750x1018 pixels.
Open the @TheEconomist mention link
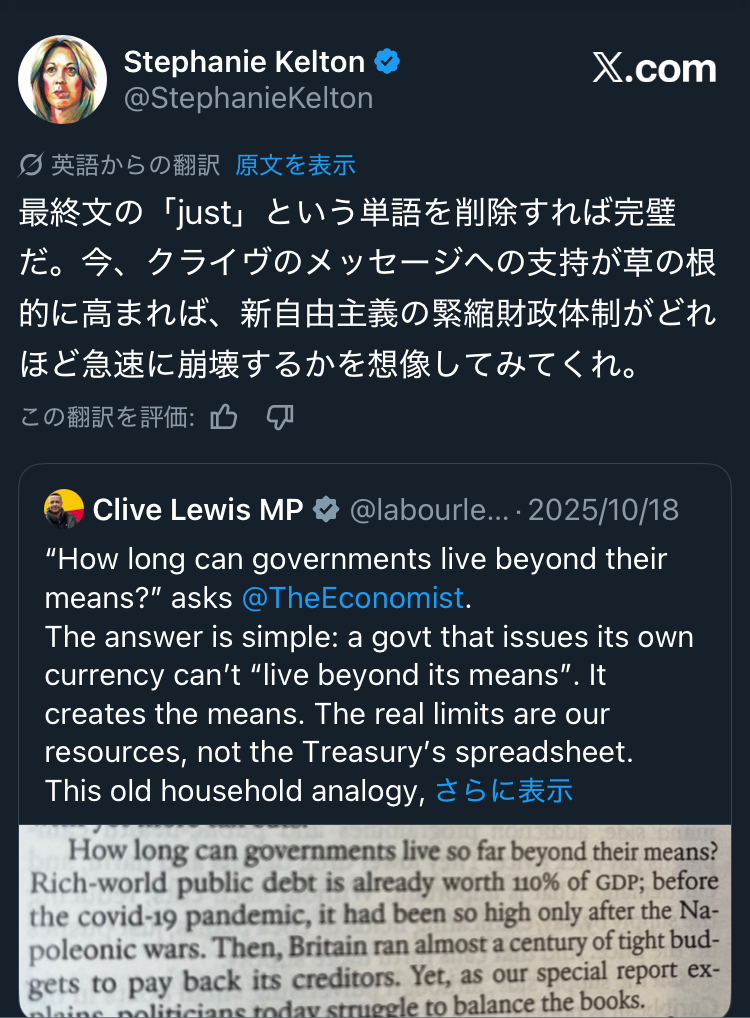(353, 598)
